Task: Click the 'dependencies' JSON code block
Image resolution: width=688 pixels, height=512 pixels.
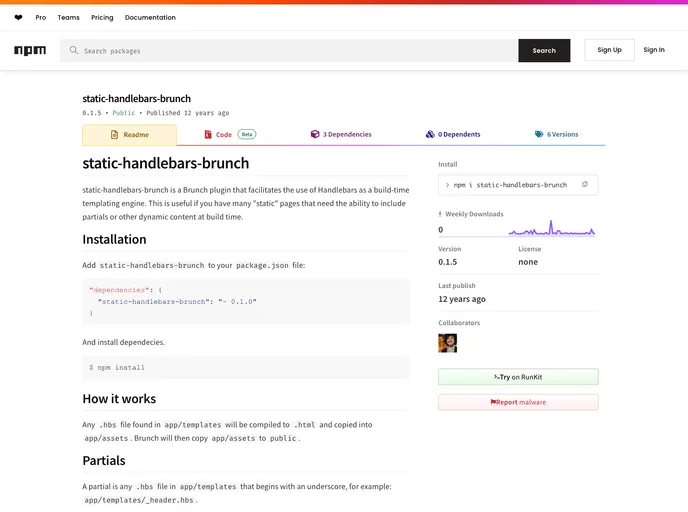Action: (246, 301)
